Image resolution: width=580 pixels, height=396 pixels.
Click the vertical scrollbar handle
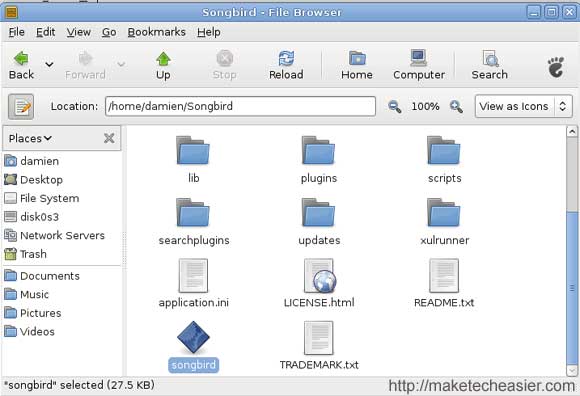[x=572, y=288]
